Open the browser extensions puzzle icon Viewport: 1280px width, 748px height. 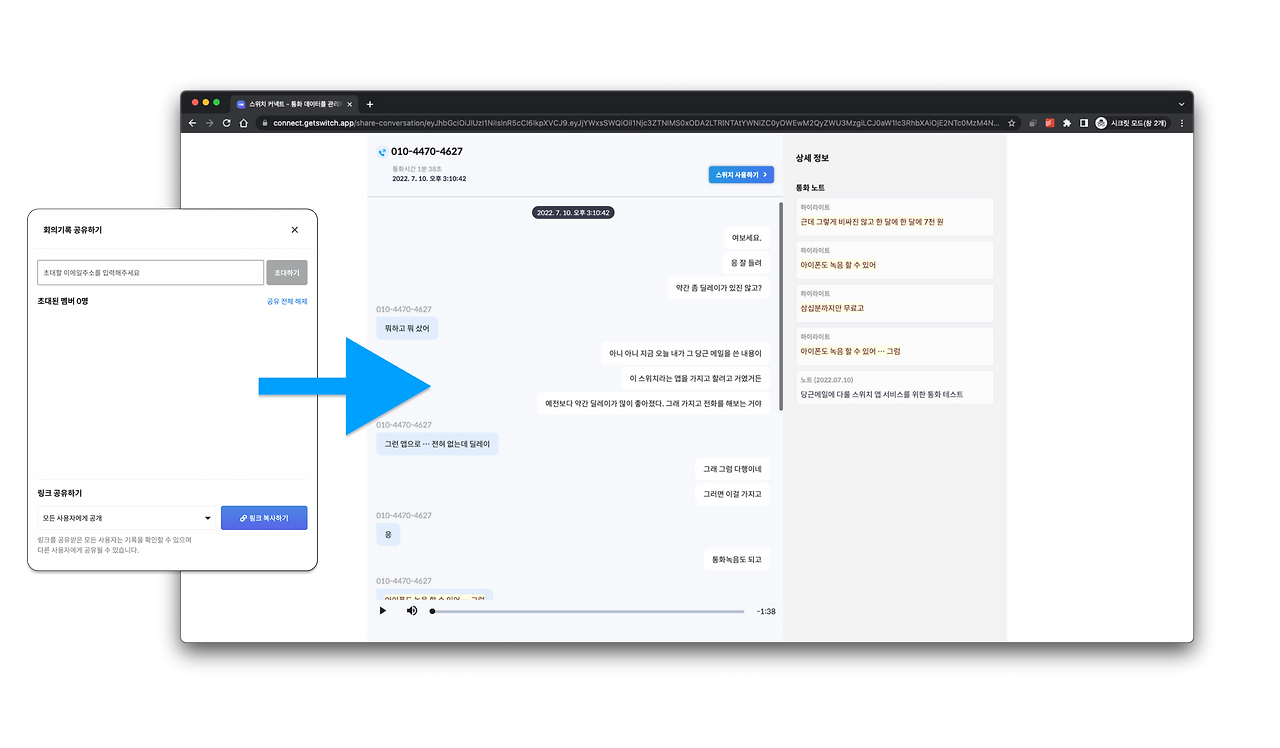click(1067, 123)
